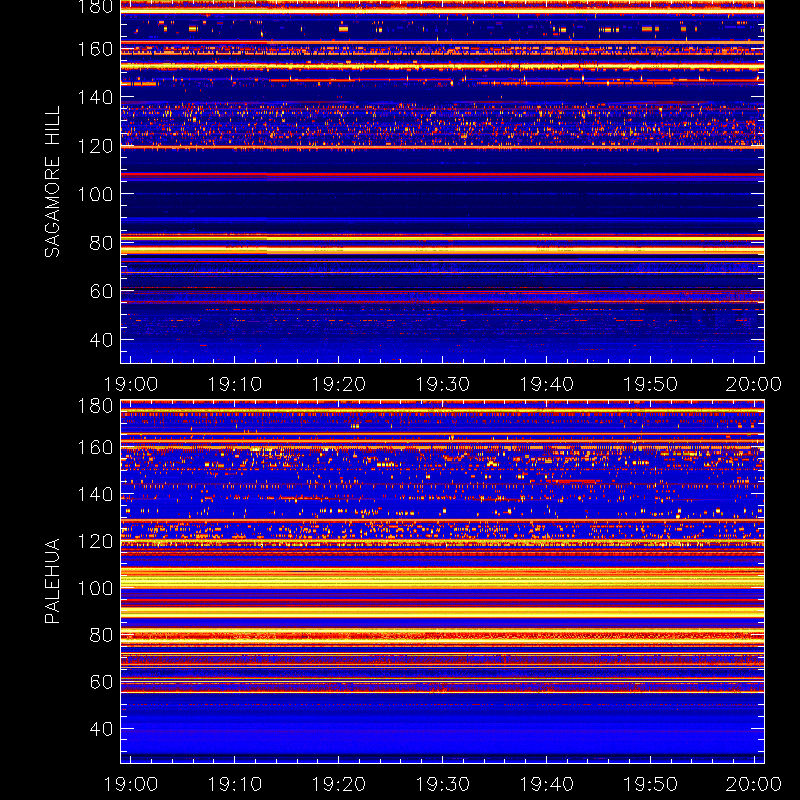Select the 140 tick label on Sagamore Hill axis
The width and height of the screenshot is (800, 800).
pos(95,97)
